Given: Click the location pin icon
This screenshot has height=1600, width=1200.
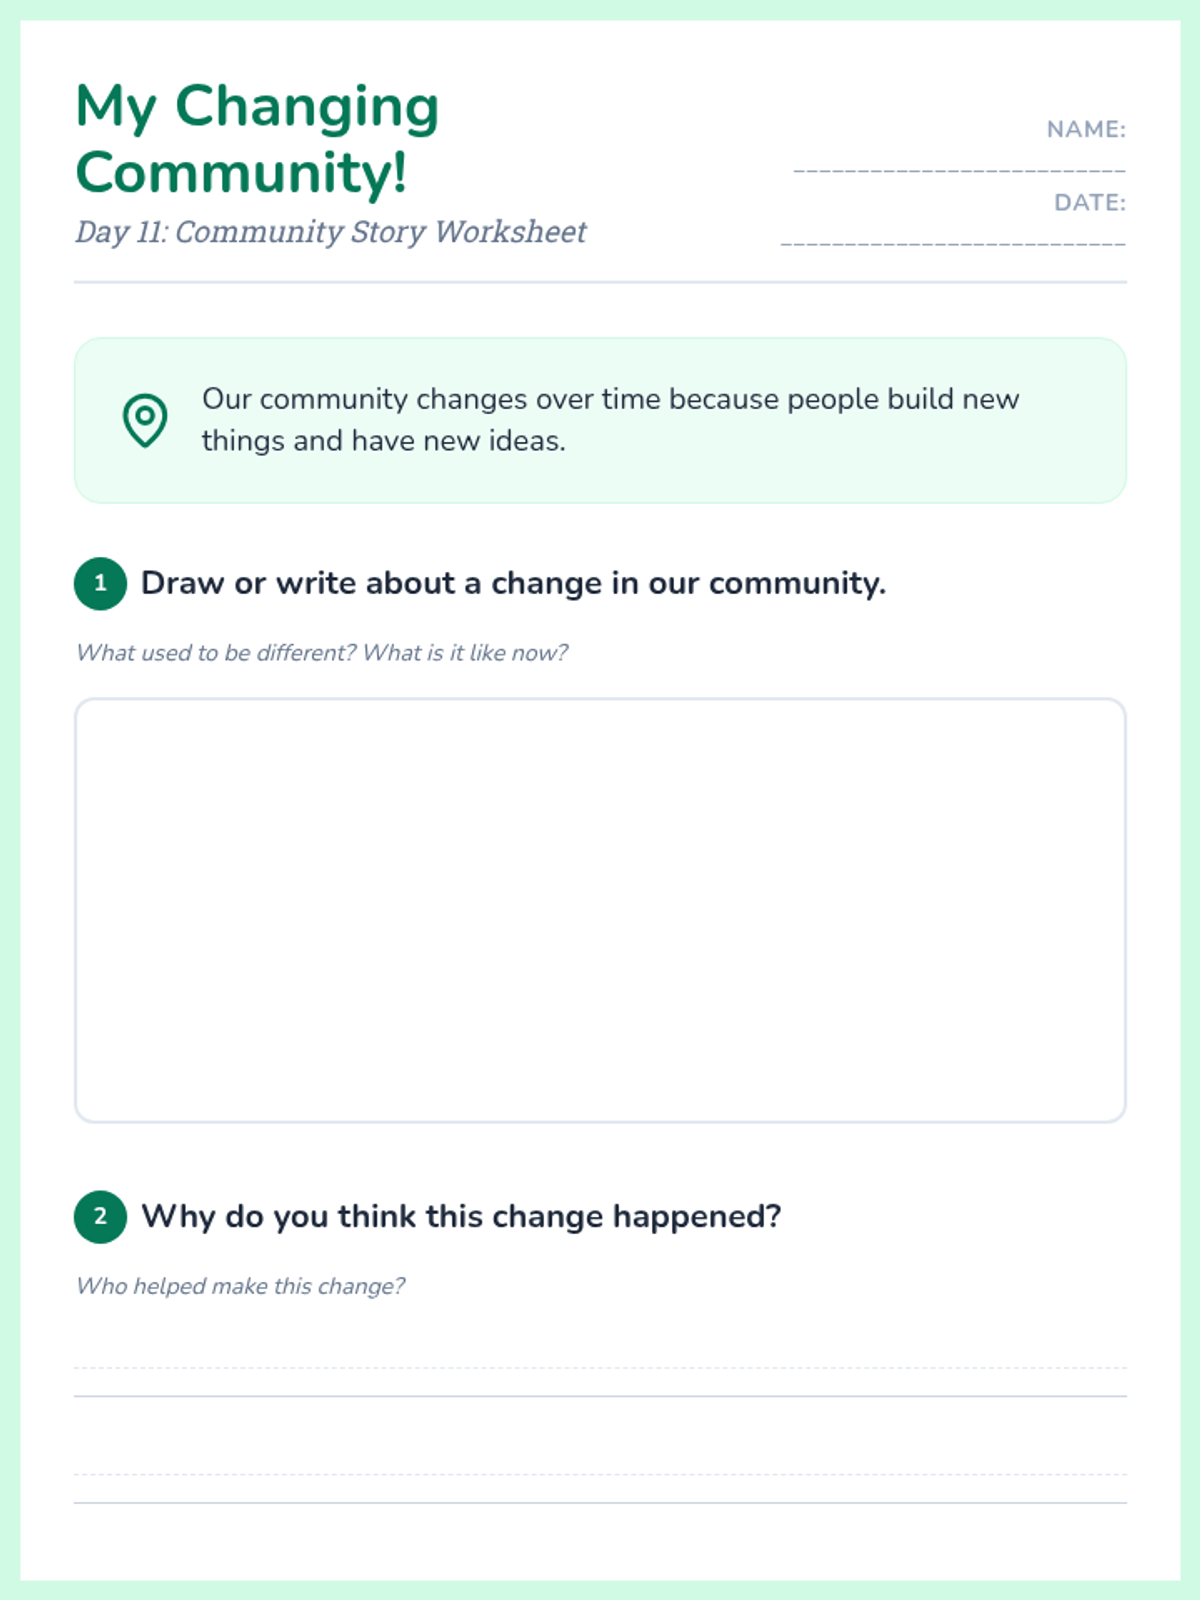Looking at the screenshot, I should point(145,420).
